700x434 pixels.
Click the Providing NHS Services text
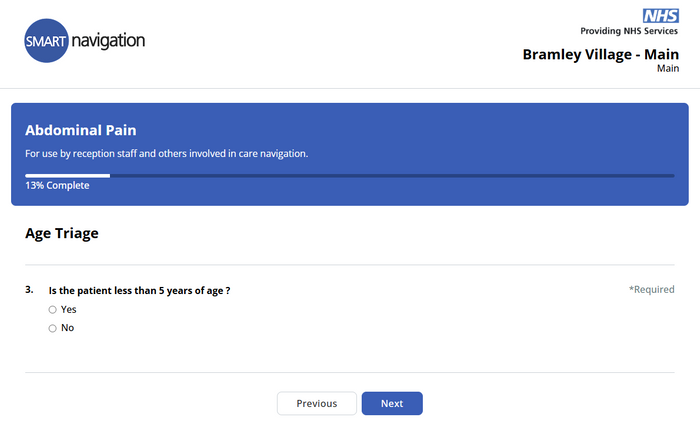click(629, 31)
